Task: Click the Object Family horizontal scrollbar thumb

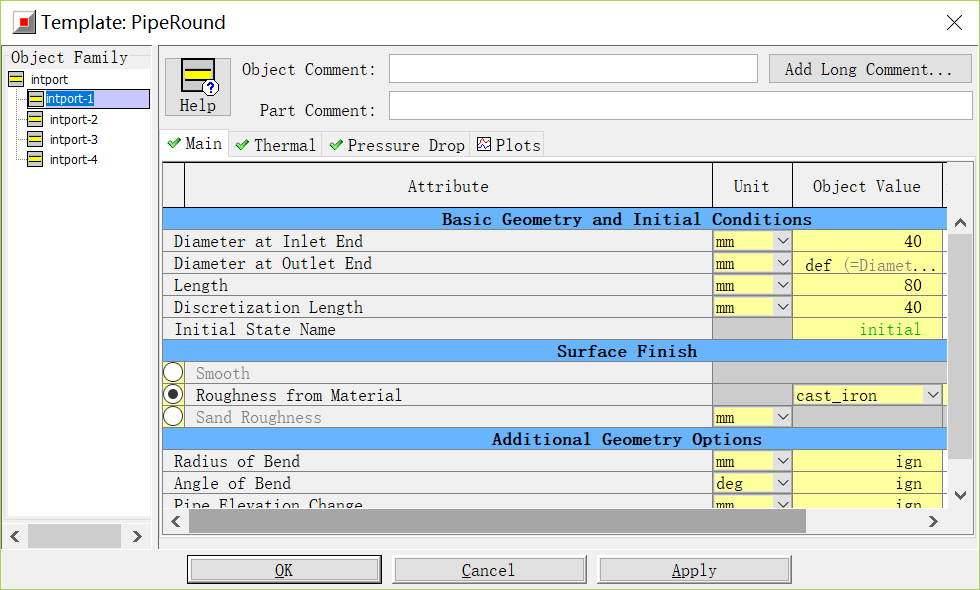Action: pos(74,536)
